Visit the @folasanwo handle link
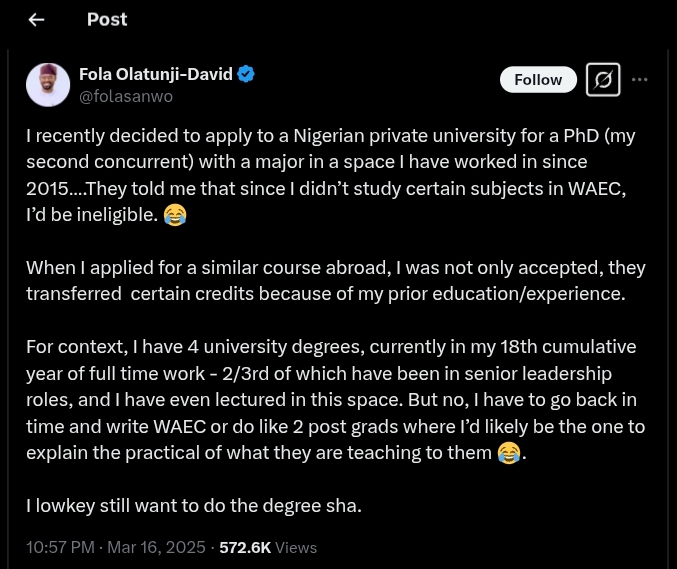This screenshot has height=569, width=677. tap(126, 97)
